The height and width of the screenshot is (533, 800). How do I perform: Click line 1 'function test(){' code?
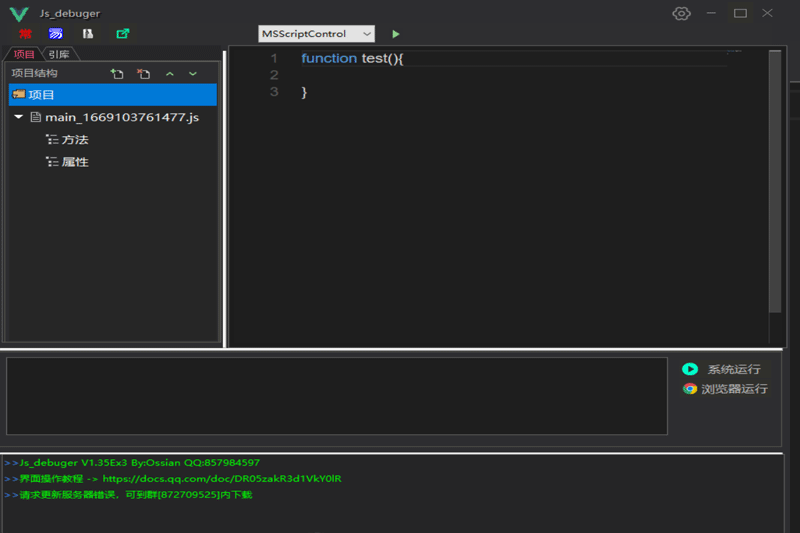pyautogui.click(x=352, y=58)
